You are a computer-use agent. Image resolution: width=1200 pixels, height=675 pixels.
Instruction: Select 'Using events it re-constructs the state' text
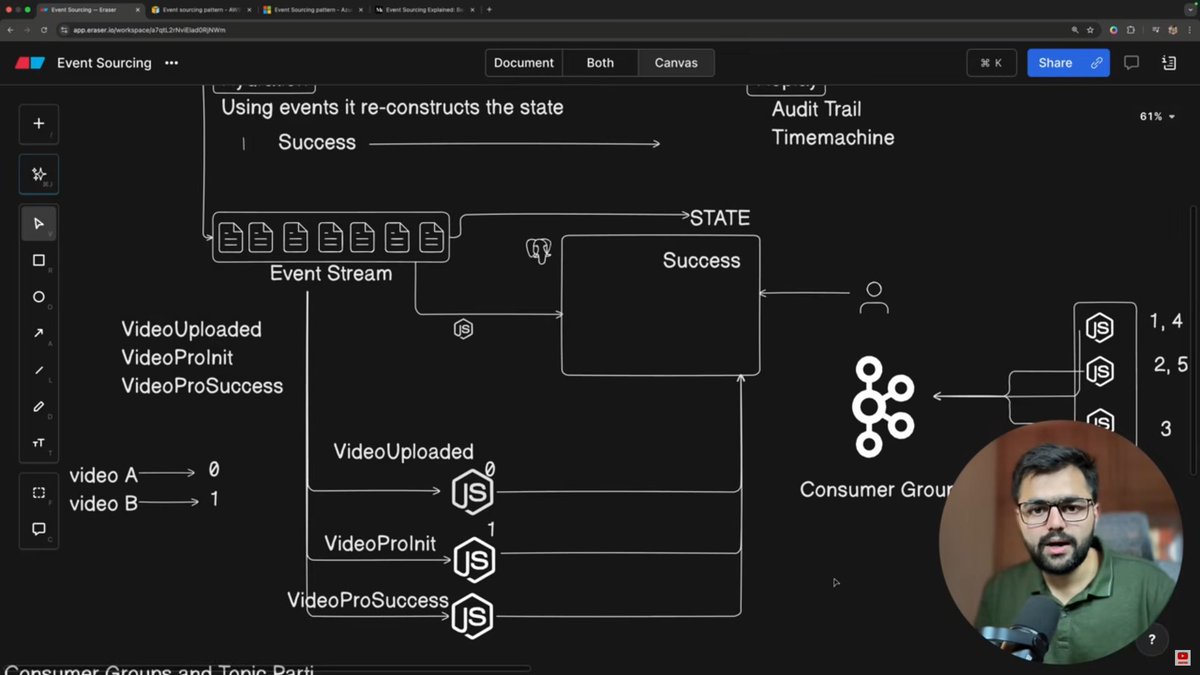pos(392,107)
